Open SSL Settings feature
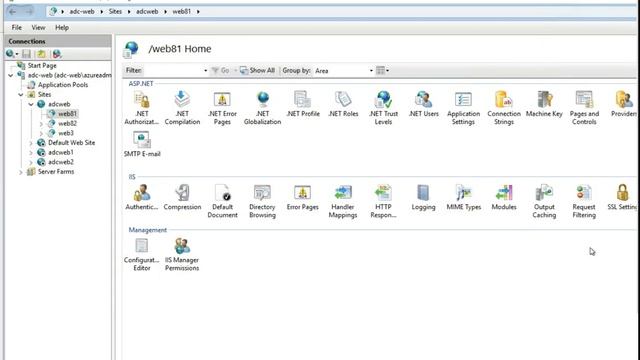The image size is (640, 360). [622, 198]
